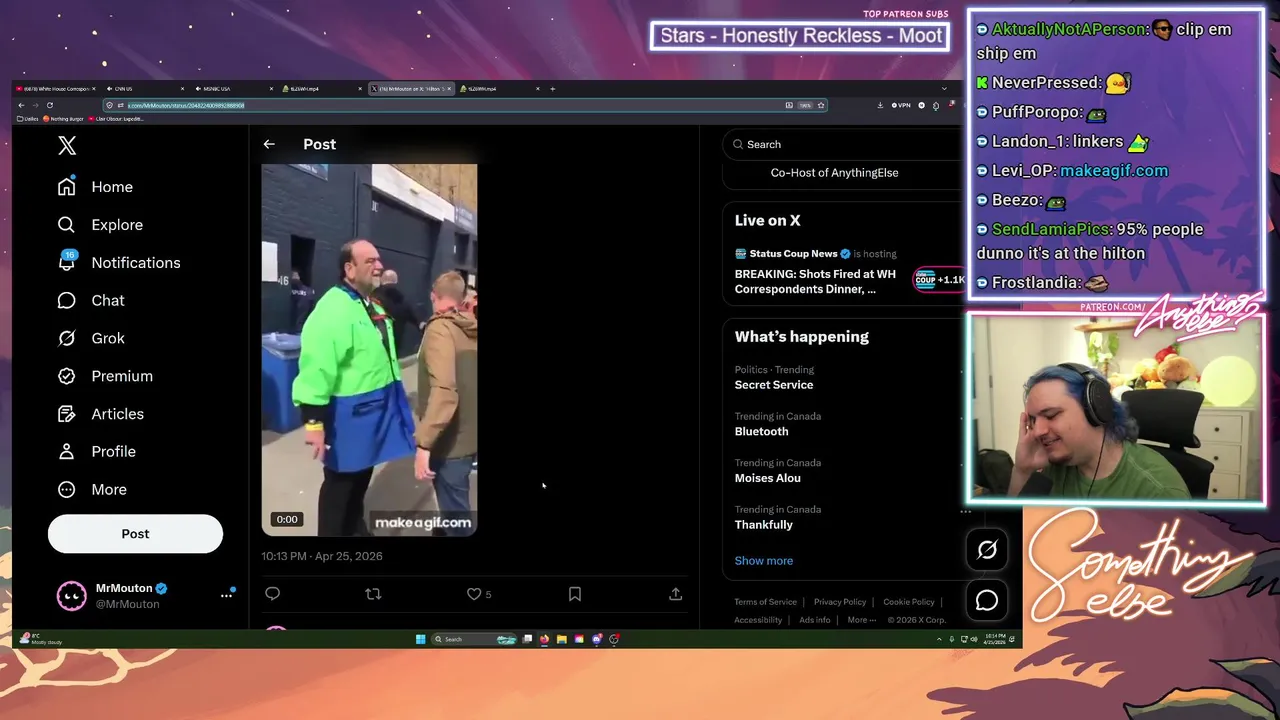
Task: Show hidden system tray icons
Action: click(939, 639)
